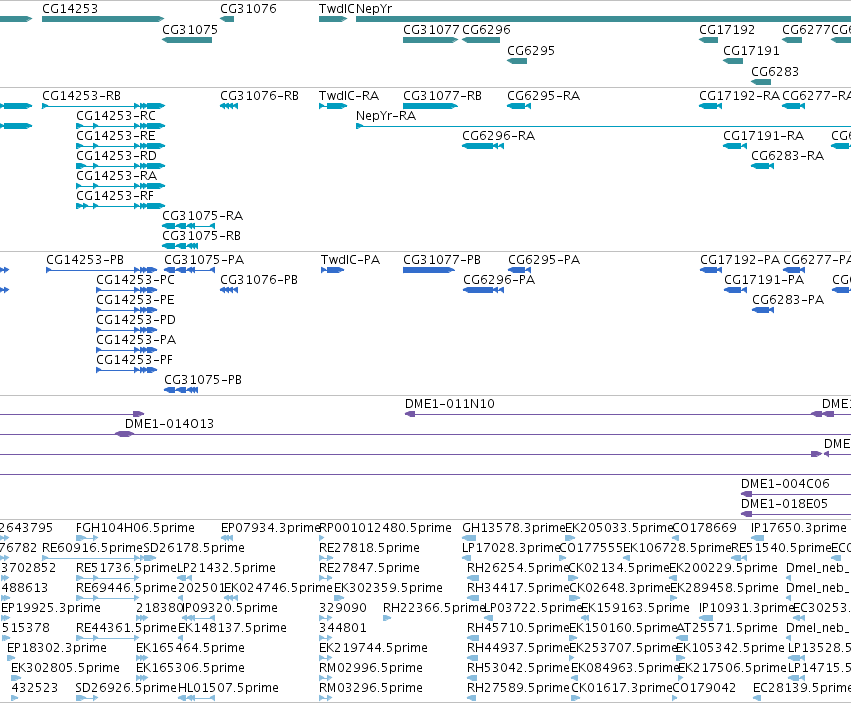Open EST EK302805.5prime

pos(65,668)
